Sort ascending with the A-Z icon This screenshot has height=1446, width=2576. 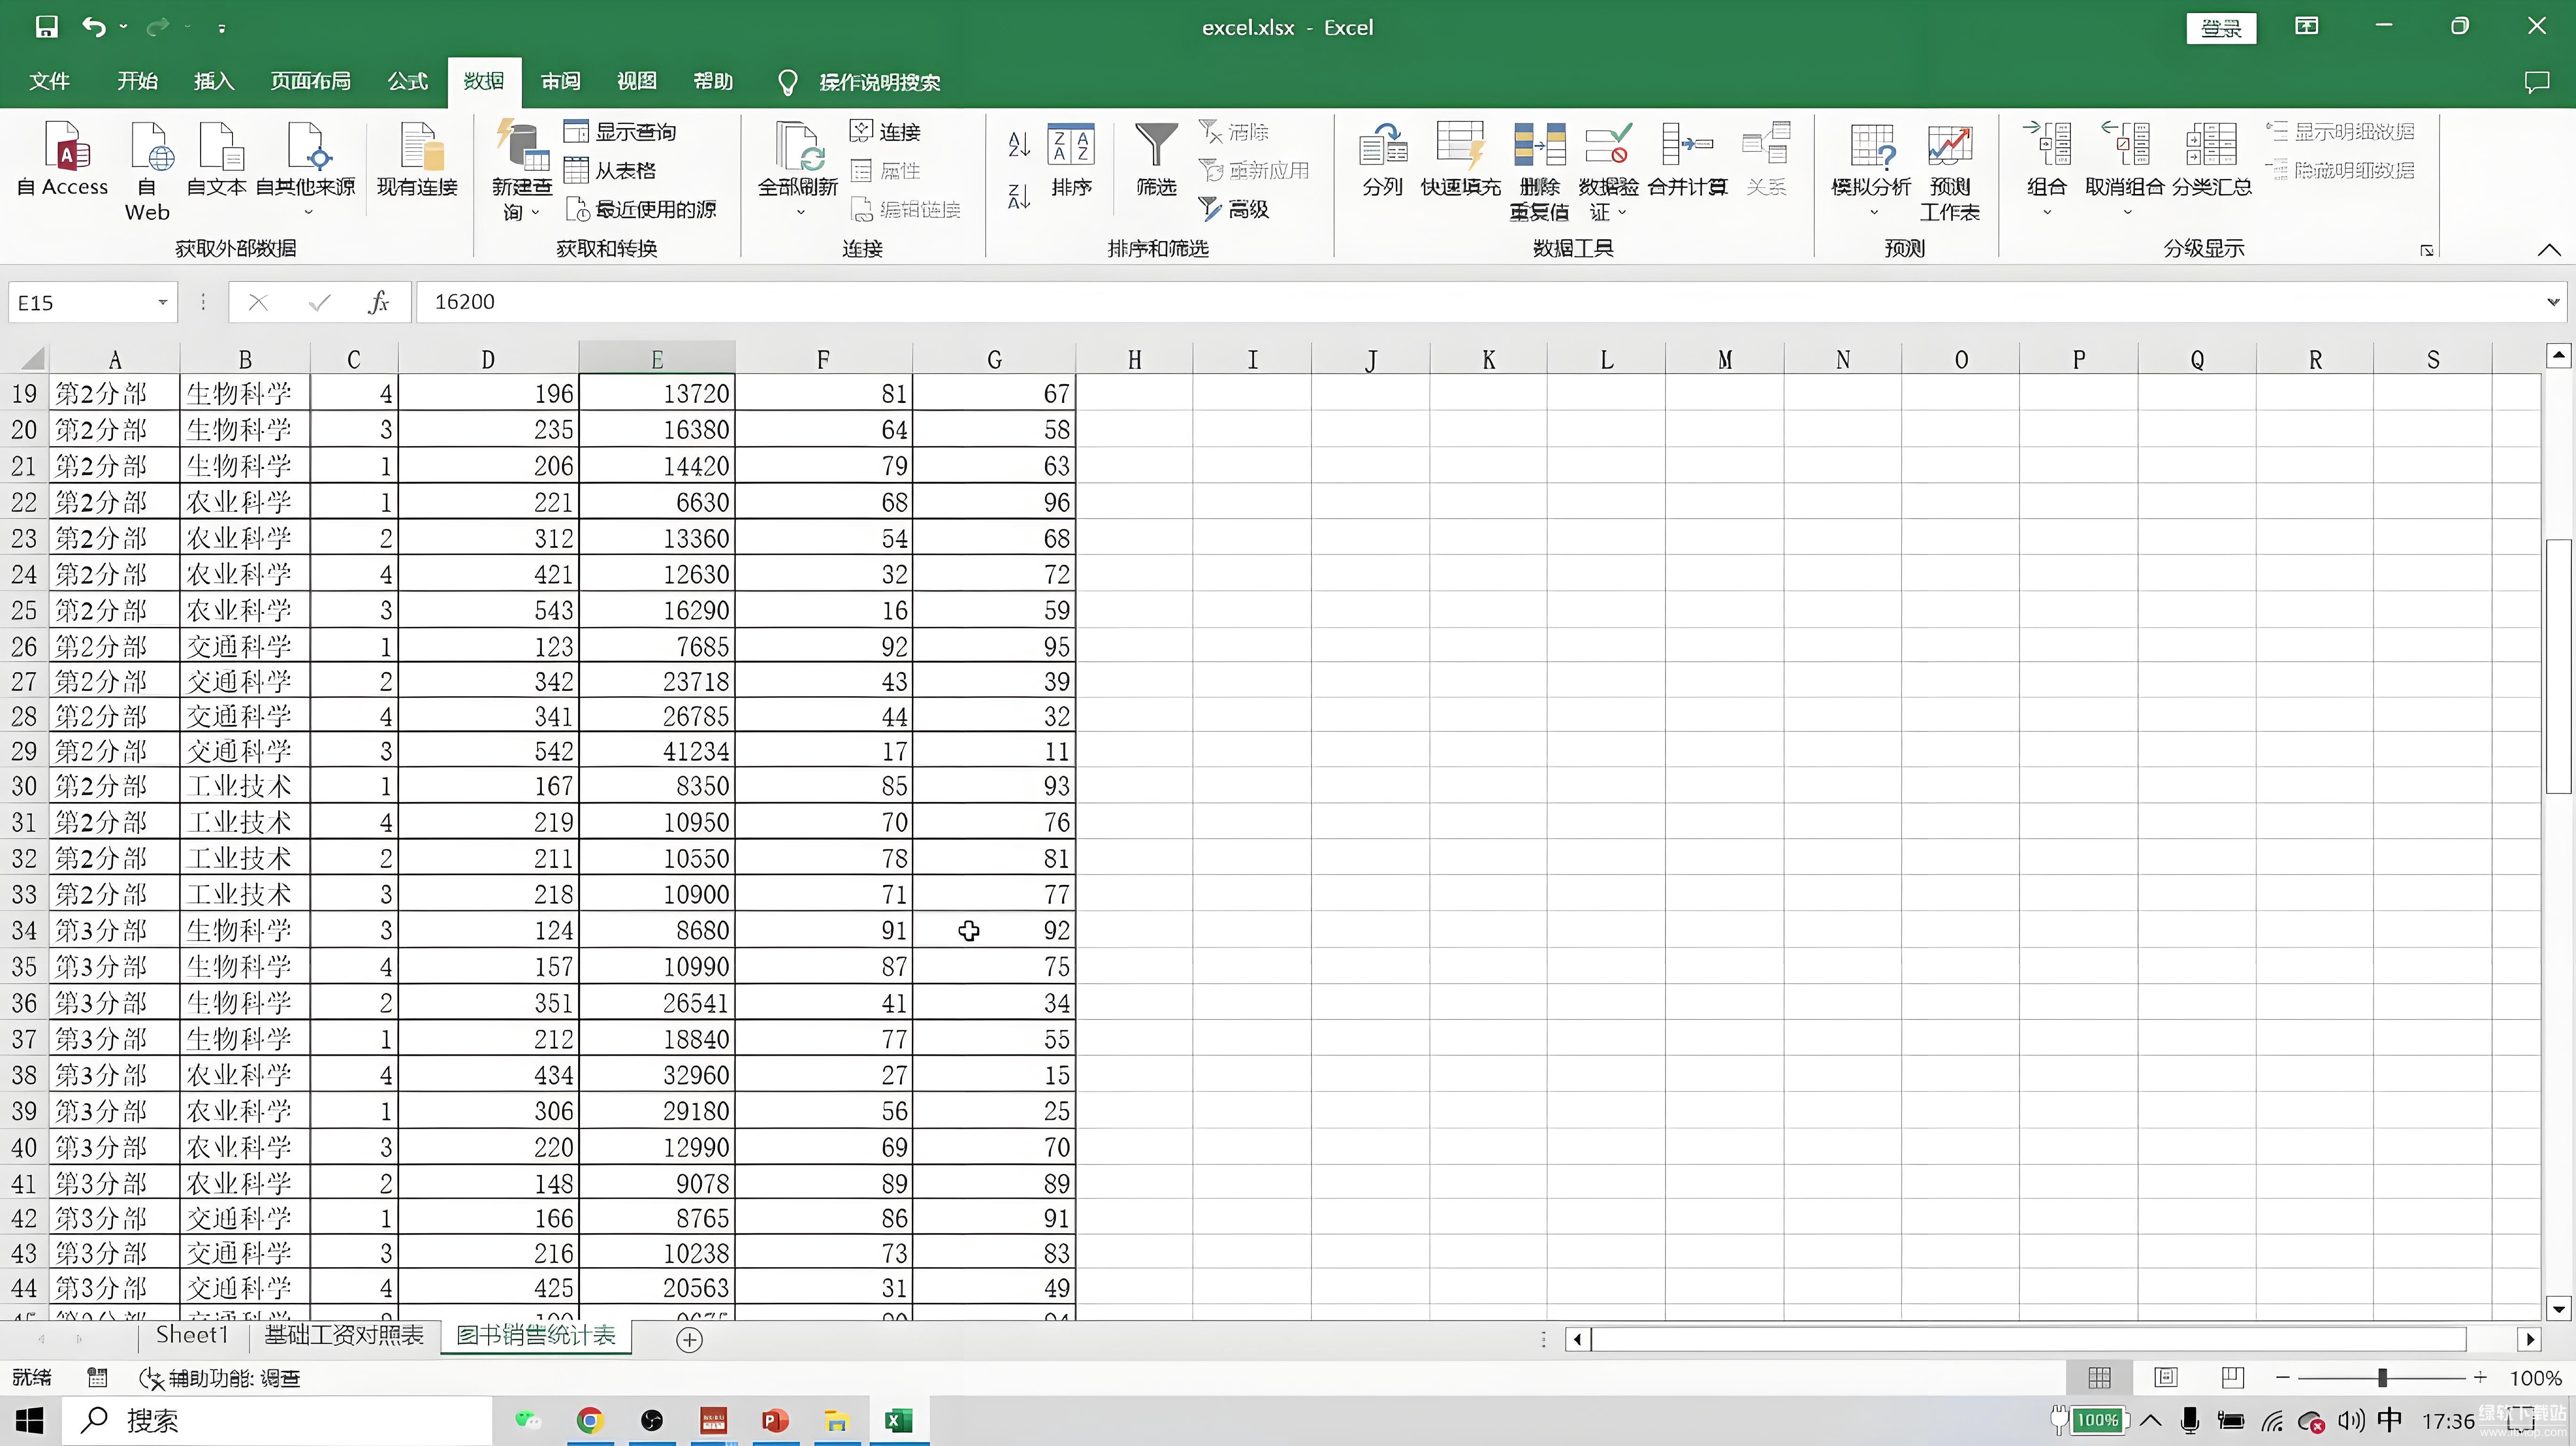[1019, 145]
